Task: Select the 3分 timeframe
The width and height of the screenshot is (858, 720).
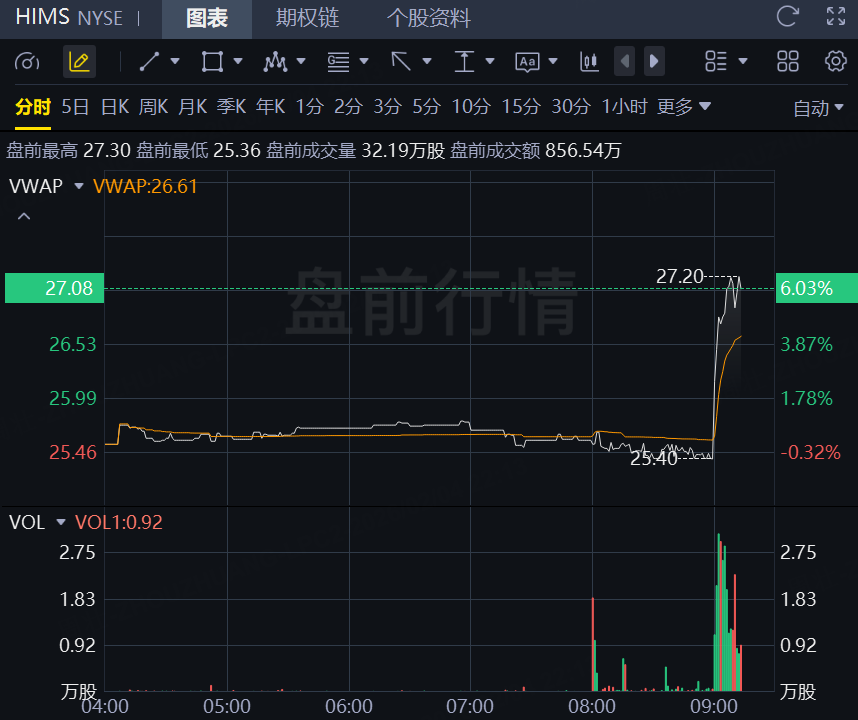Action: (x=387, y=107)
